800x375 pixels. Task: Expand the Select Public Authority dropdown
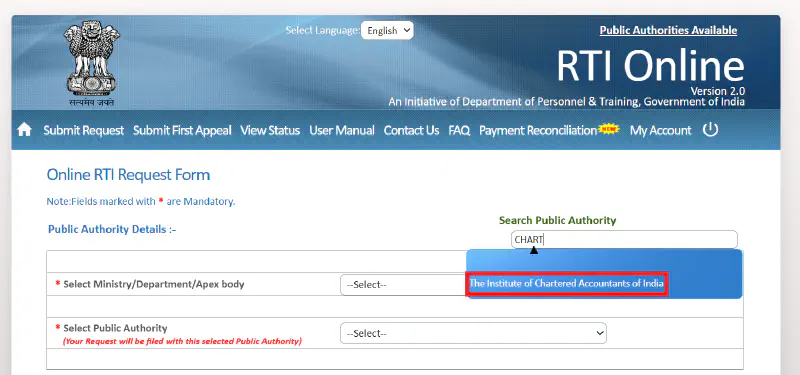473,333
